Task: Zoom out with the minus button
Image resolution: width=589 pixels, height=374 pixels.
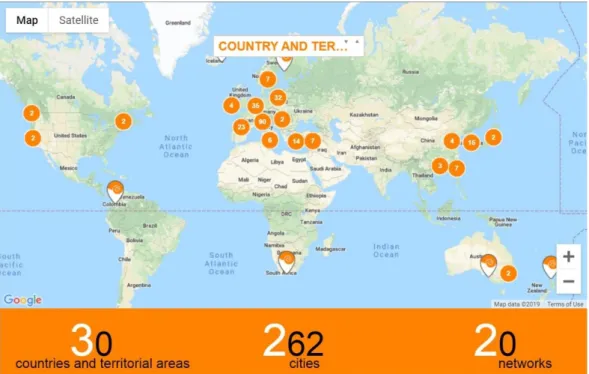Action: (569, 281)
